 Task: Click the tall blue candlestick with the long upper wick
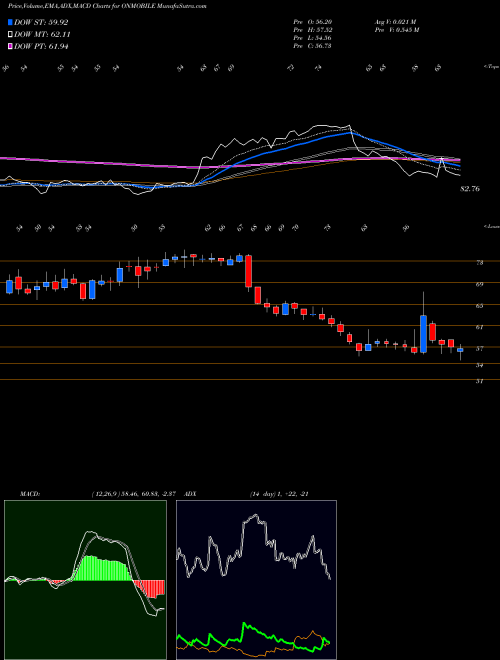[x=423, y=333]
